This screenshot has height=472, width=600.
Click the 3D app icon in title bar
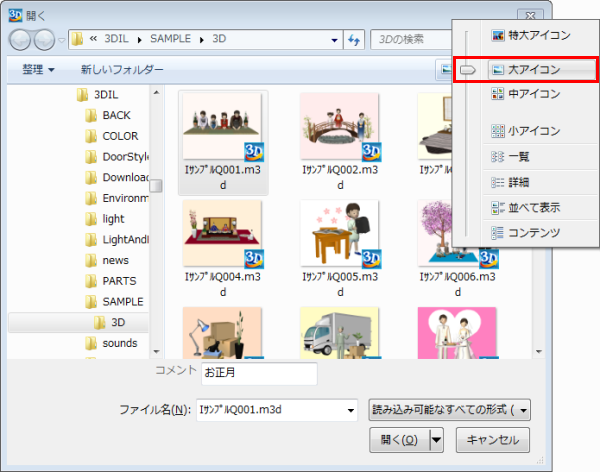pos(15,15)
